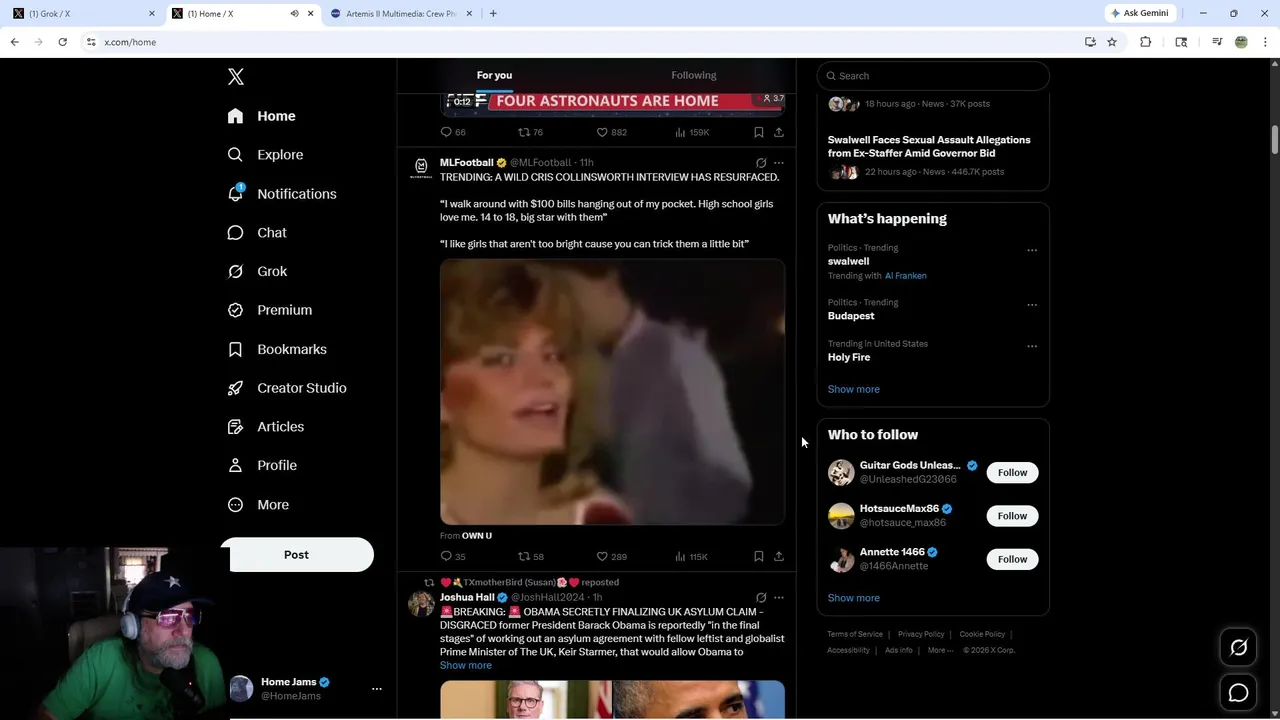Image resolution: width=1280 pixels, height=720 pixels.
Task: Bookmark this page with browser star
Action: (x=1112, y=42)
